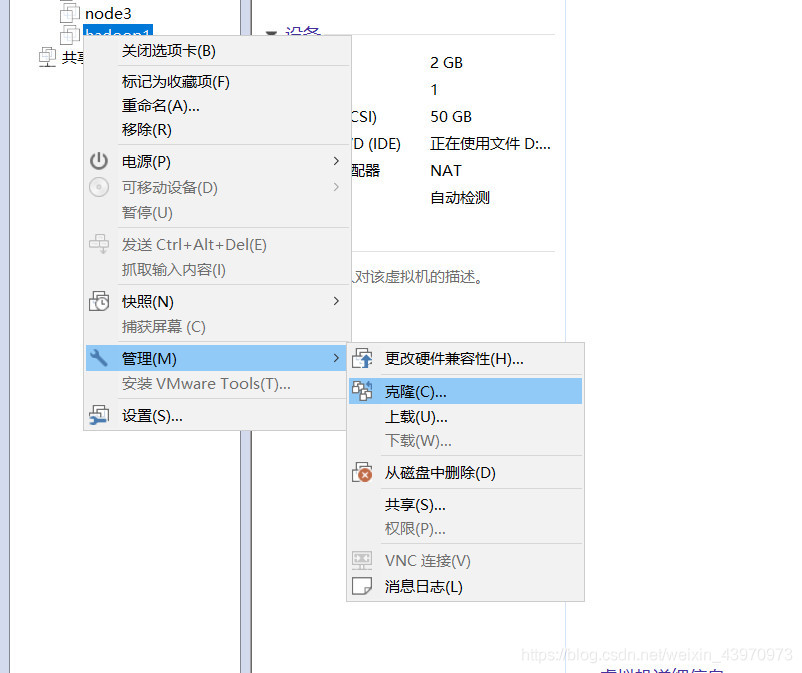Click the power icon beside 电源(P)
The height and width of the screenshot is (673, 802).
pos(99,161)
